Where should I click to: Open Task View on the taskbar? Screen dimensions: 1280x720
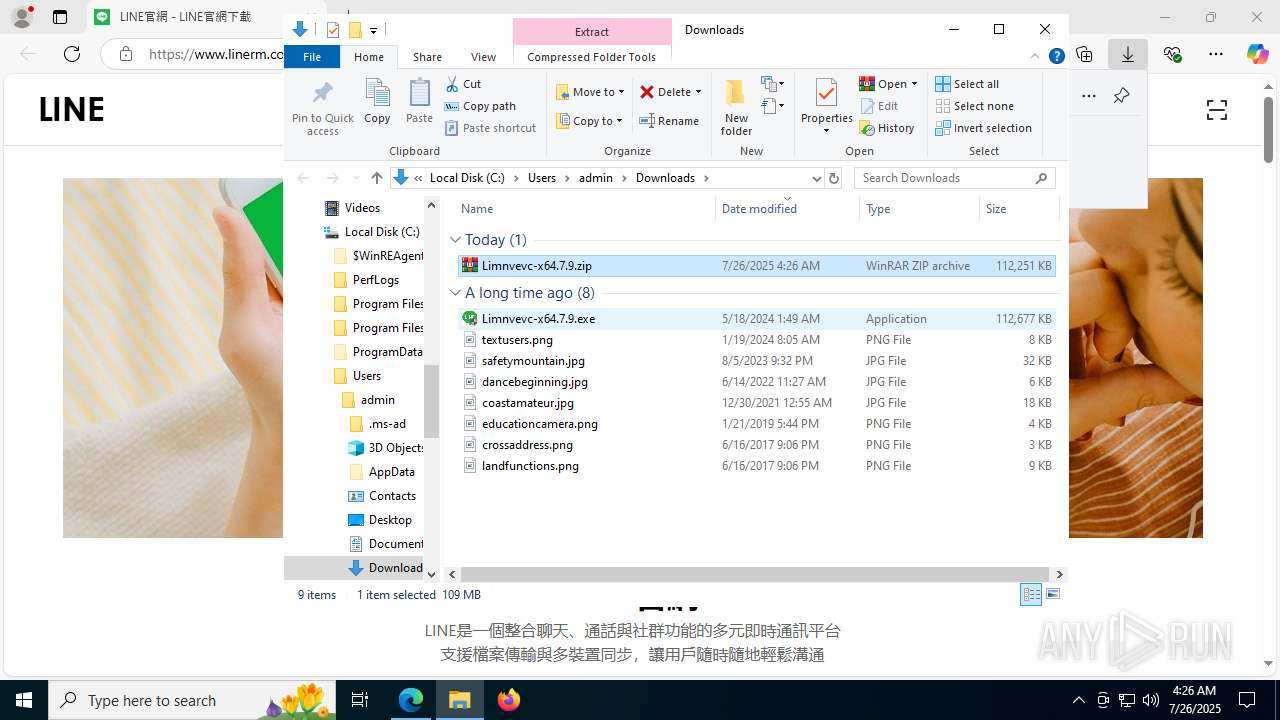(361, 700)
